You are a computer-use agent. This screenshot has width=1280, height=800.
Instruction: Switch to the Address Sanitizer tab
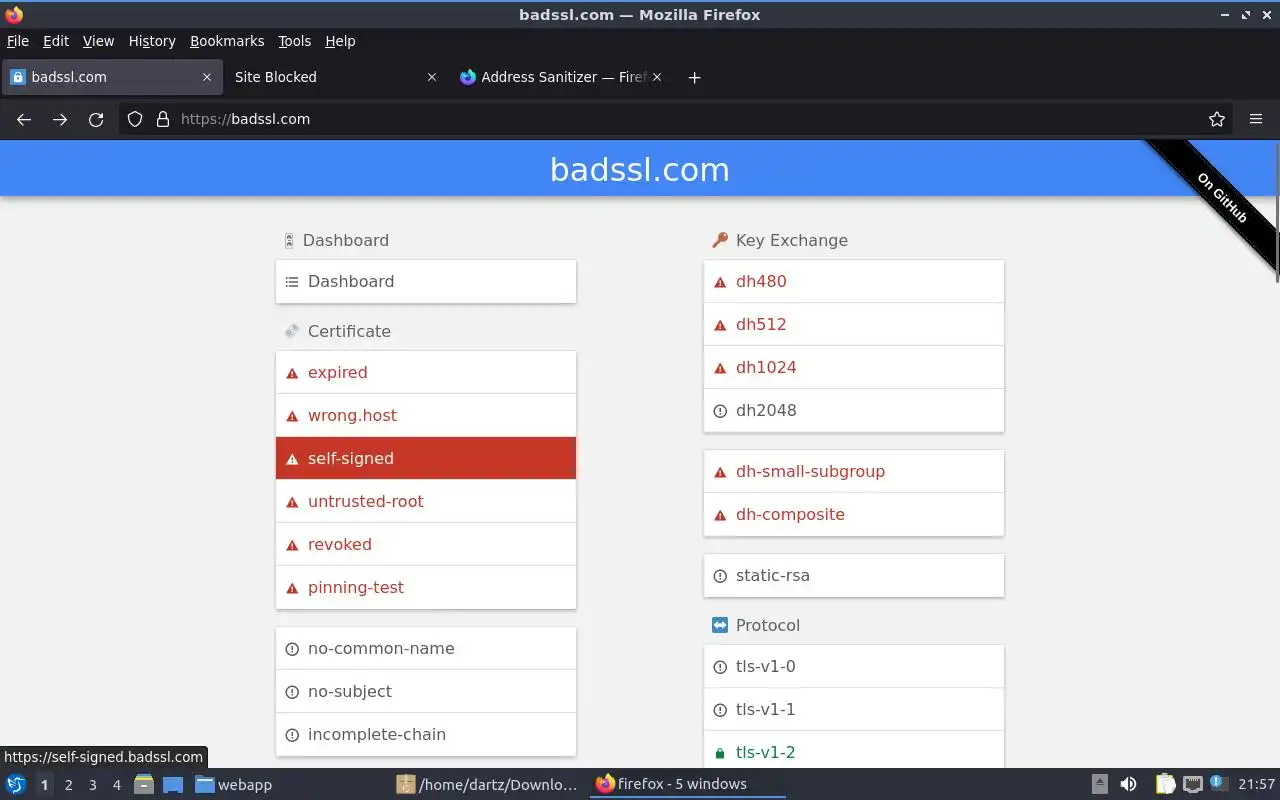[561, 77]
